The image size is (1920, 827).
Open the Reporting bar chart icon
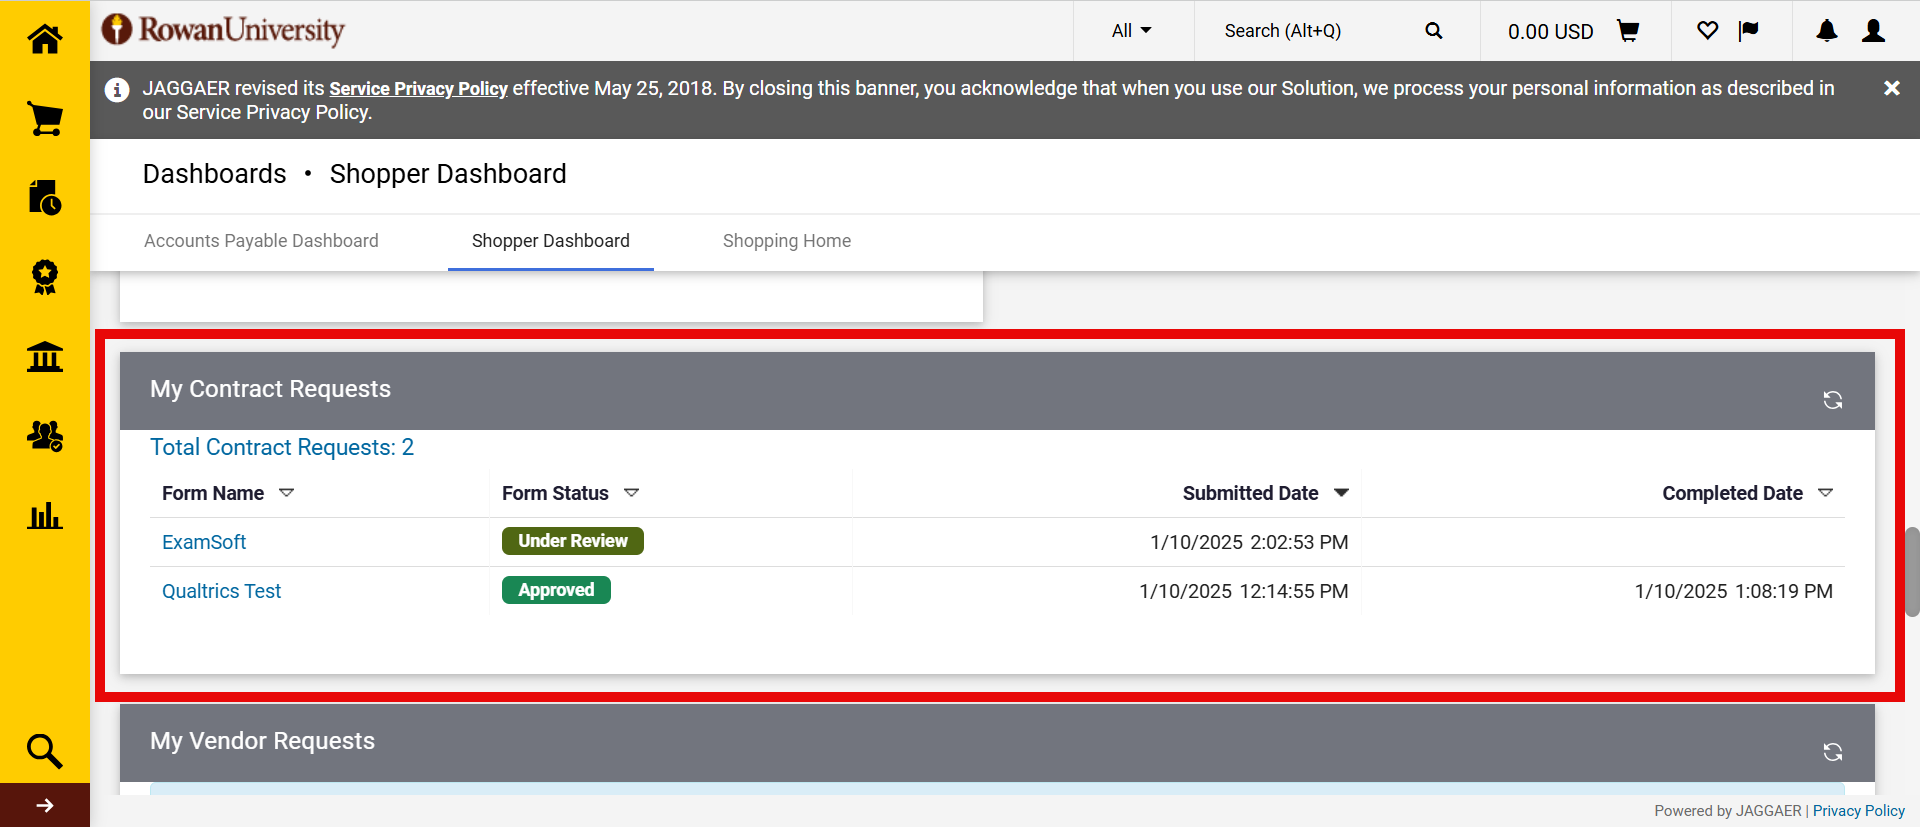click(44, 516)
